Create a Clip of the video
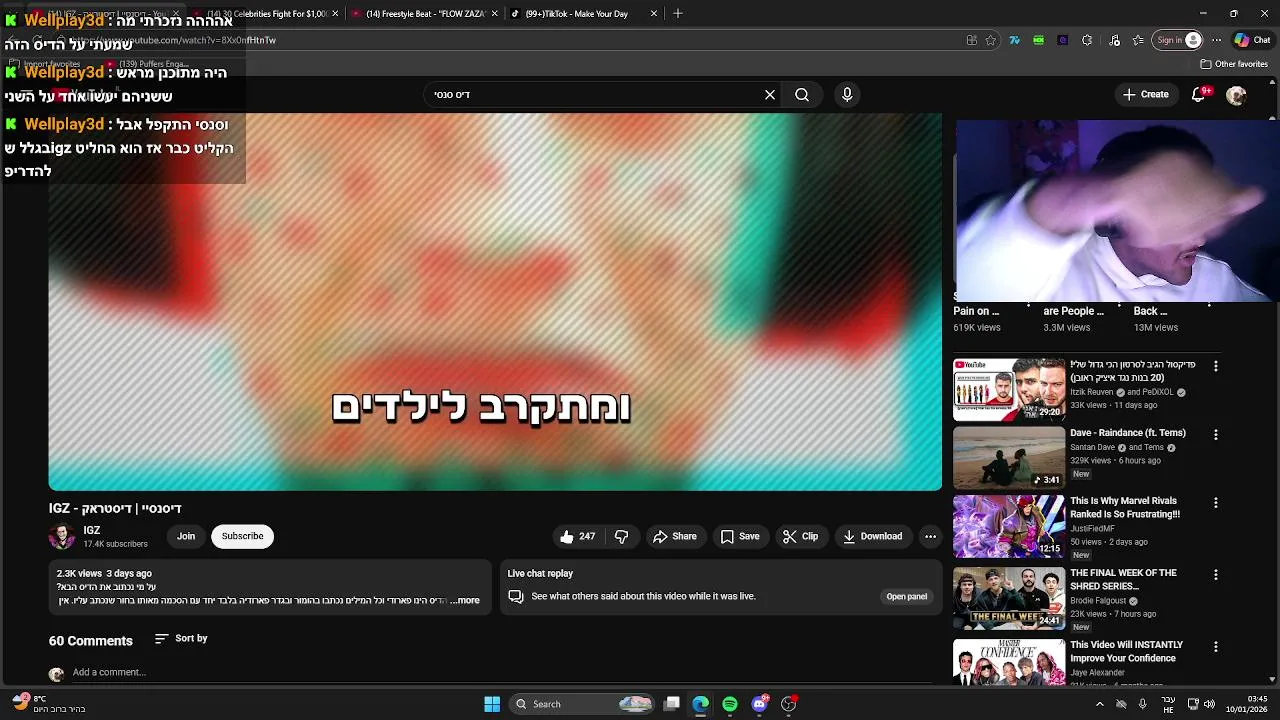The width and height of the screenshot is (1280, 720). tap(800, 536)
